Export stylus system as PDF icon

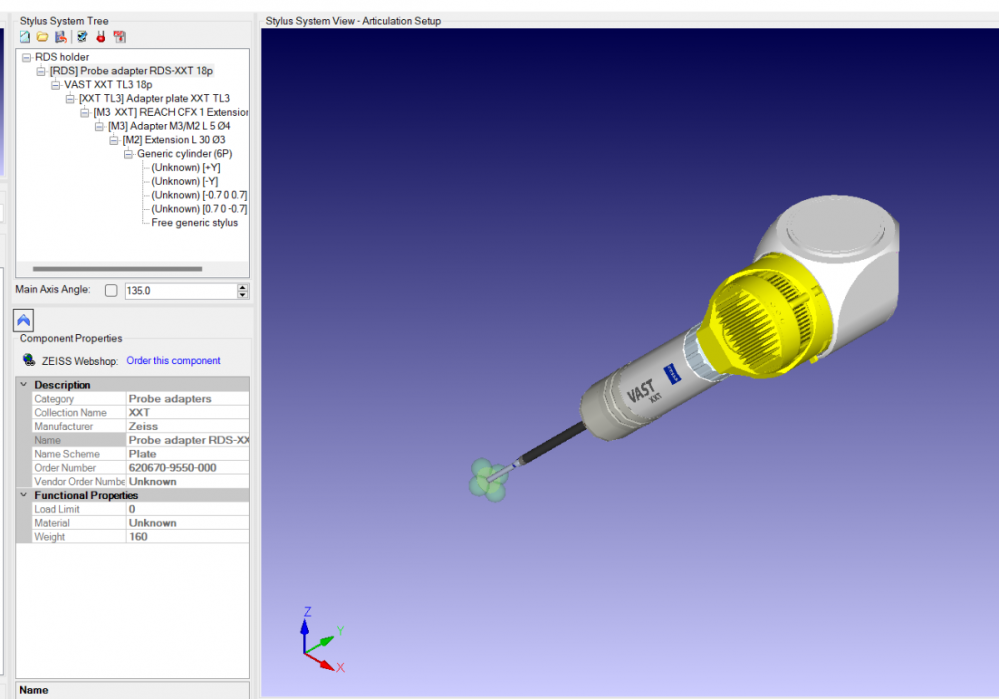120,37
